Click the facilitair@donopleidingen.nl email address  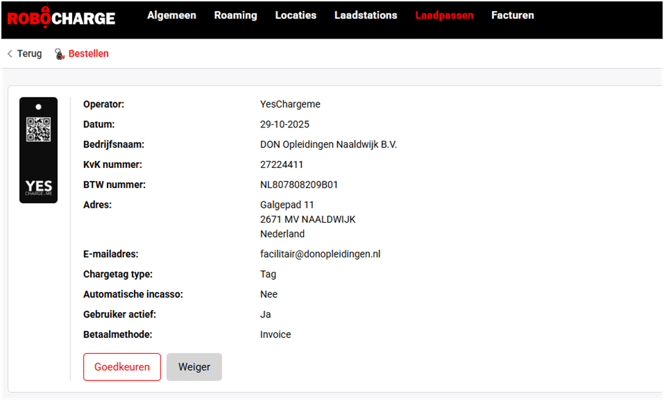tap(320, 255)
